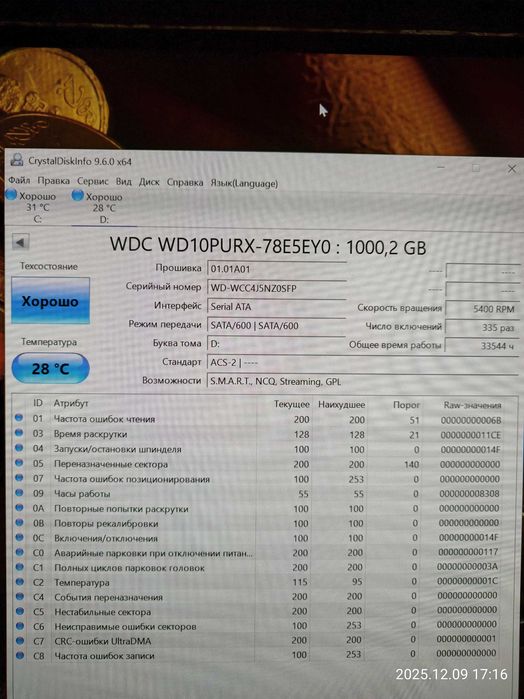Click the status dot for attribute 03

pos(19,433)
